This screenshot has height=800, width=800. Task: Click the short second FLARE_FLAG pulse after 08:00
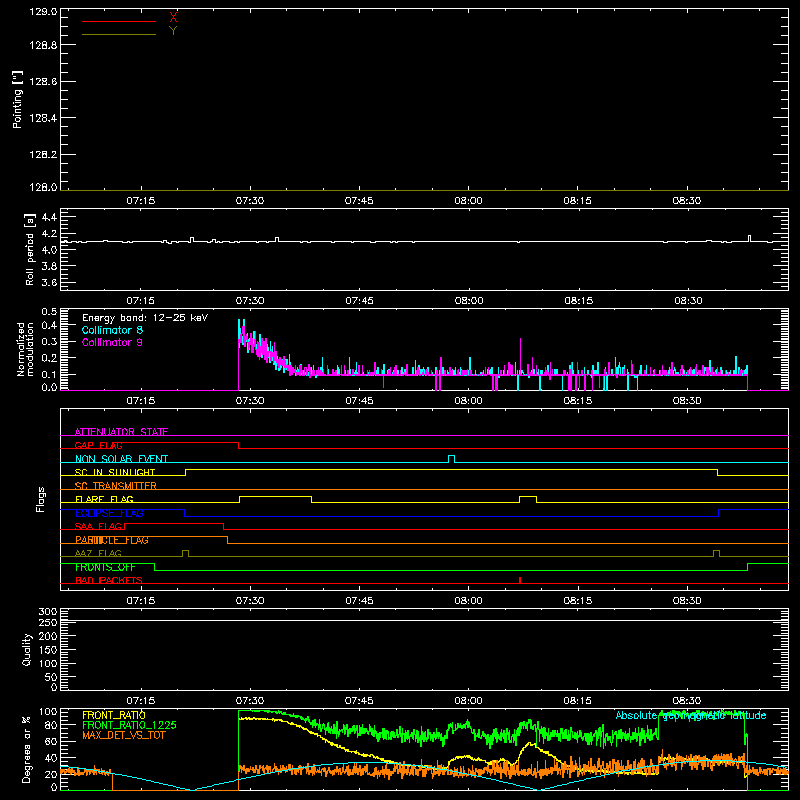pyautogui.click(x=528, y=496)
